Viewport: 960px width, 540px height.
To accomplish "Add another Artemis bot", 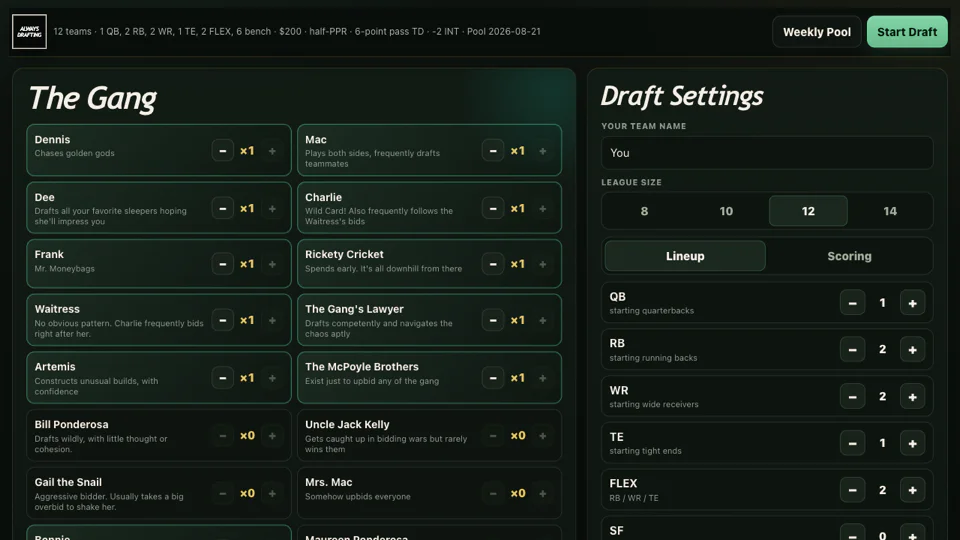I will point(272,378).
